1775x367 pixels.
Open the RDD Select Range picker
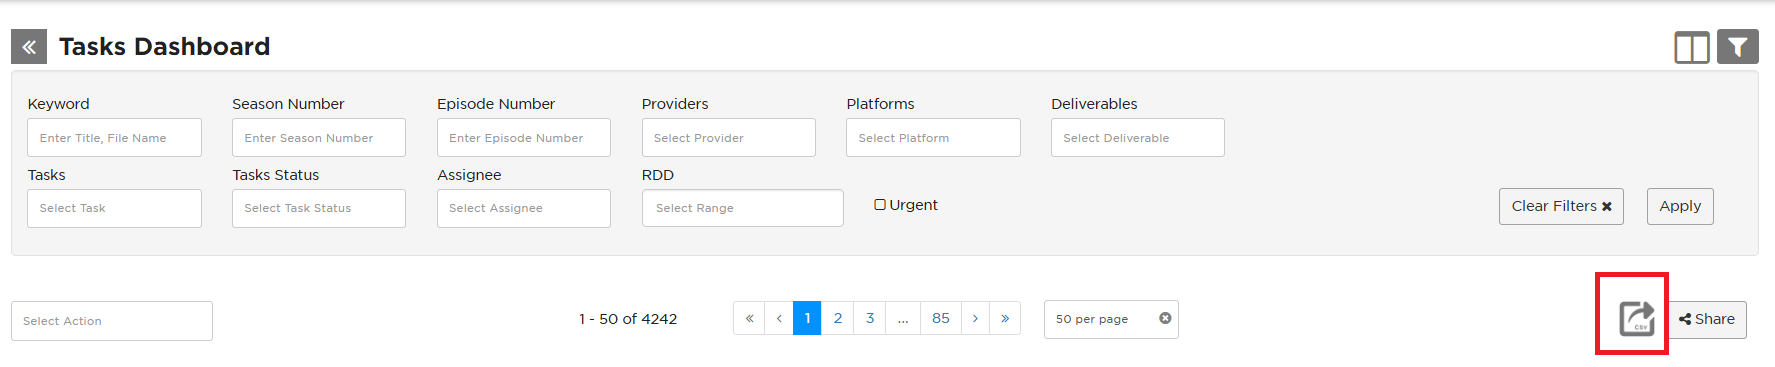click(x=743, y=208)
